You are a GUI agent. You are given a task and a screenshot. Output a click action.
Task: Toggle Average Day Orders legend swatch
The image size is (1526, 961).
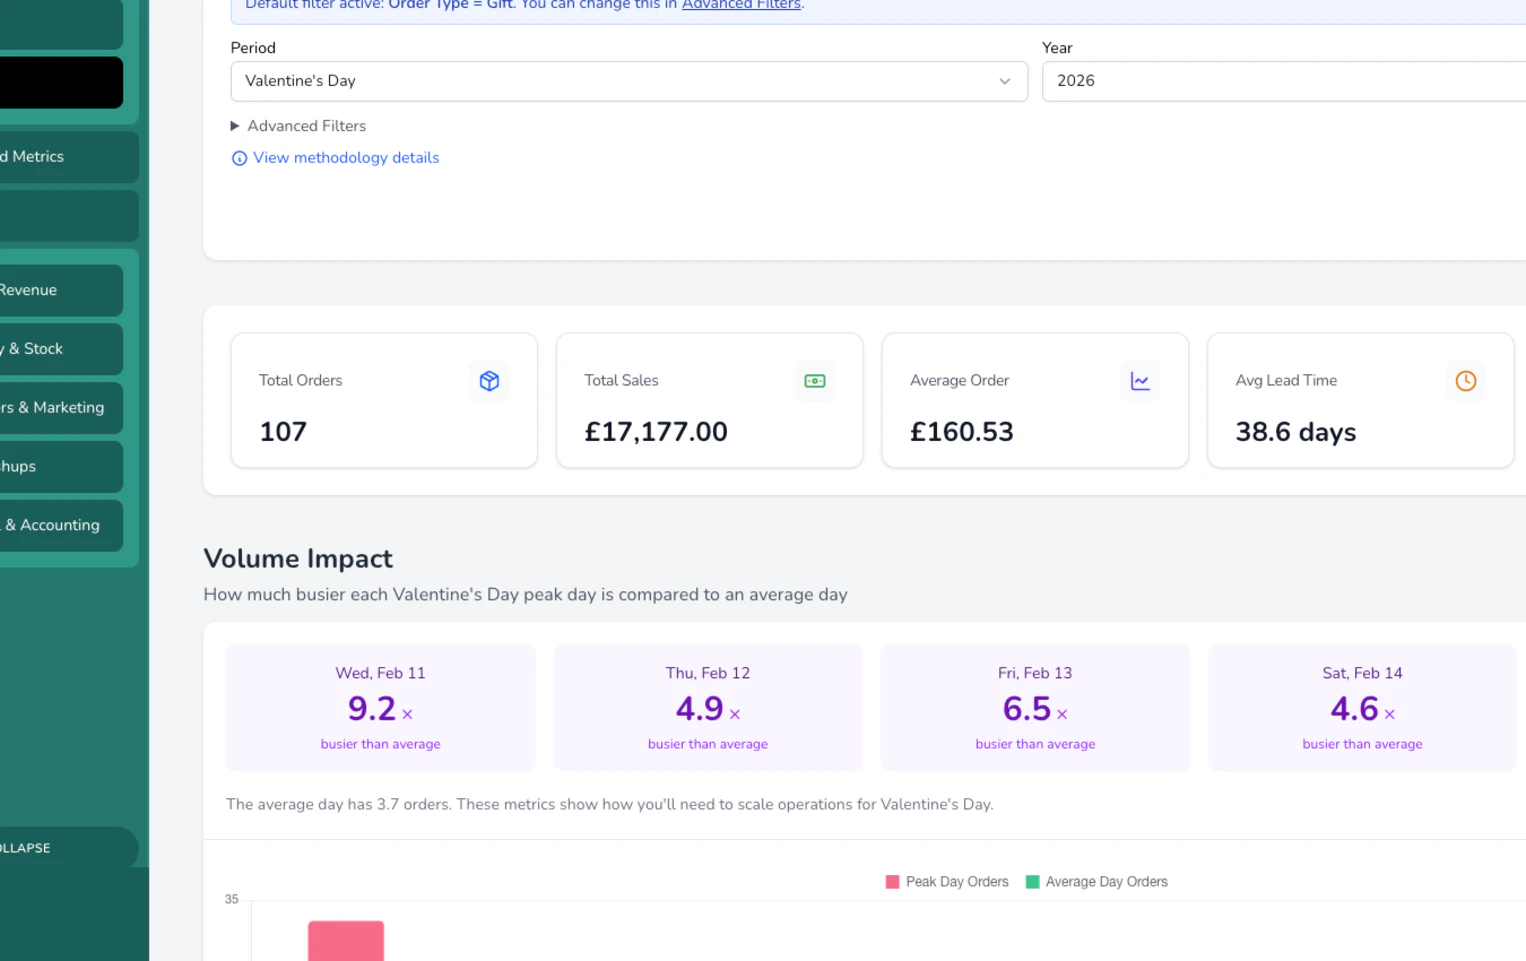click(x=1032, y=882)
